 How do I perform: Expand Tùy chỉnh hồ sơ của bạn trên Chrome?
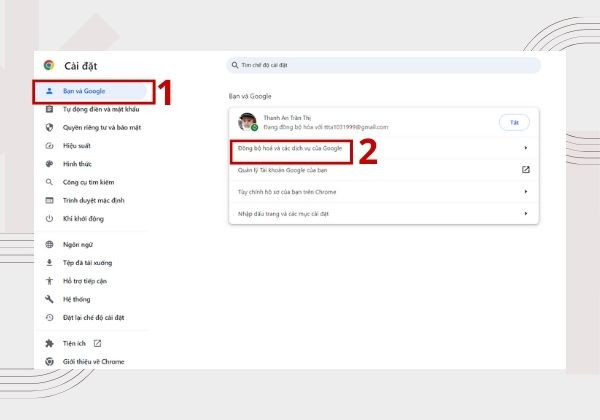coord(383,192)
